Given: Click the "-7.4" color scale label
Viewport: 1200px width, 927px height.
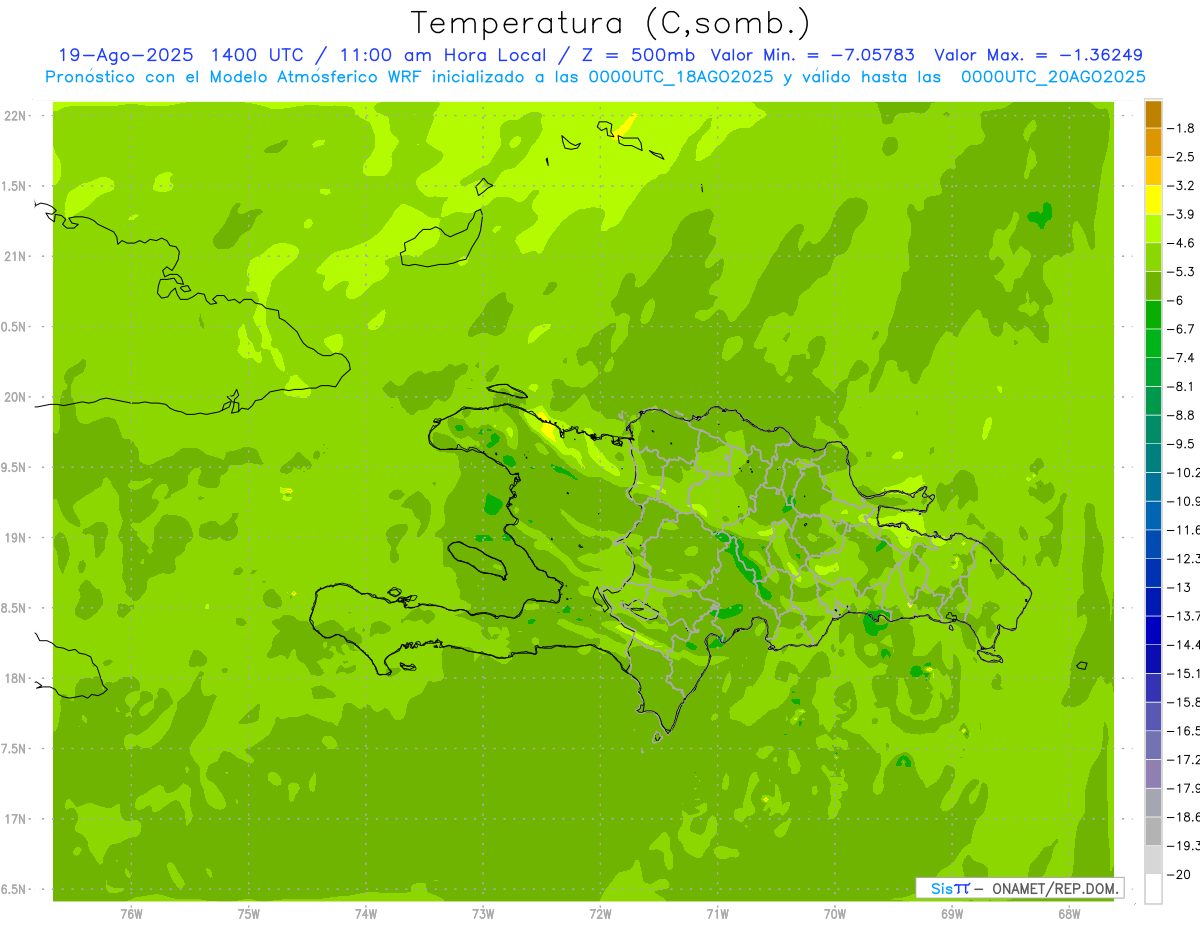Looking at the screenshot, I should (x=1181, y=358).
